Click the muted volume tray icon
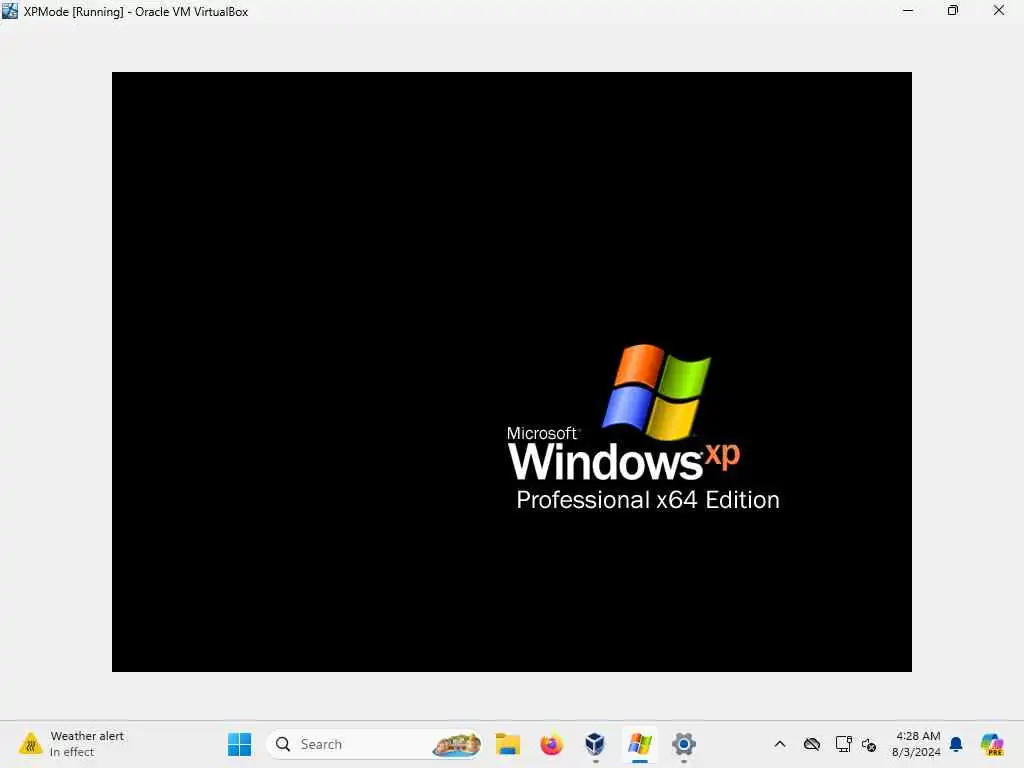The width and height of the screenshot is (1024, 768). [869, 744]
